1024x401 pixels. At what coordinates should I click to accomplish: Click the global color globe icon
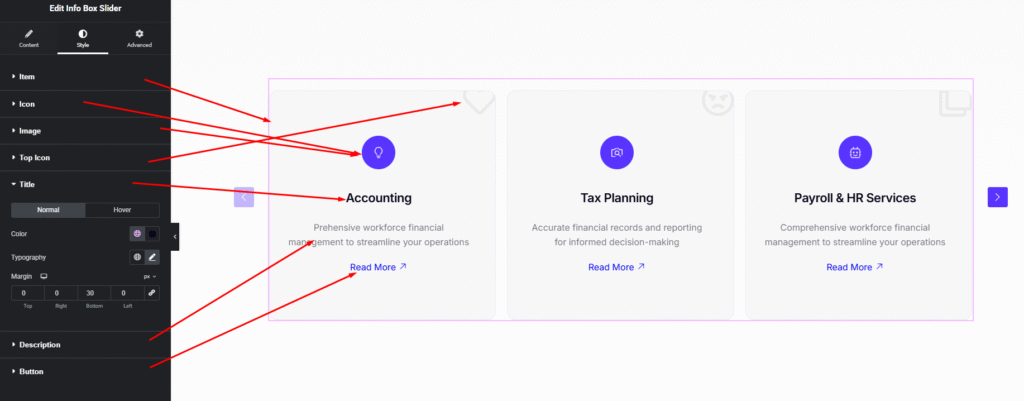point(137,234)
